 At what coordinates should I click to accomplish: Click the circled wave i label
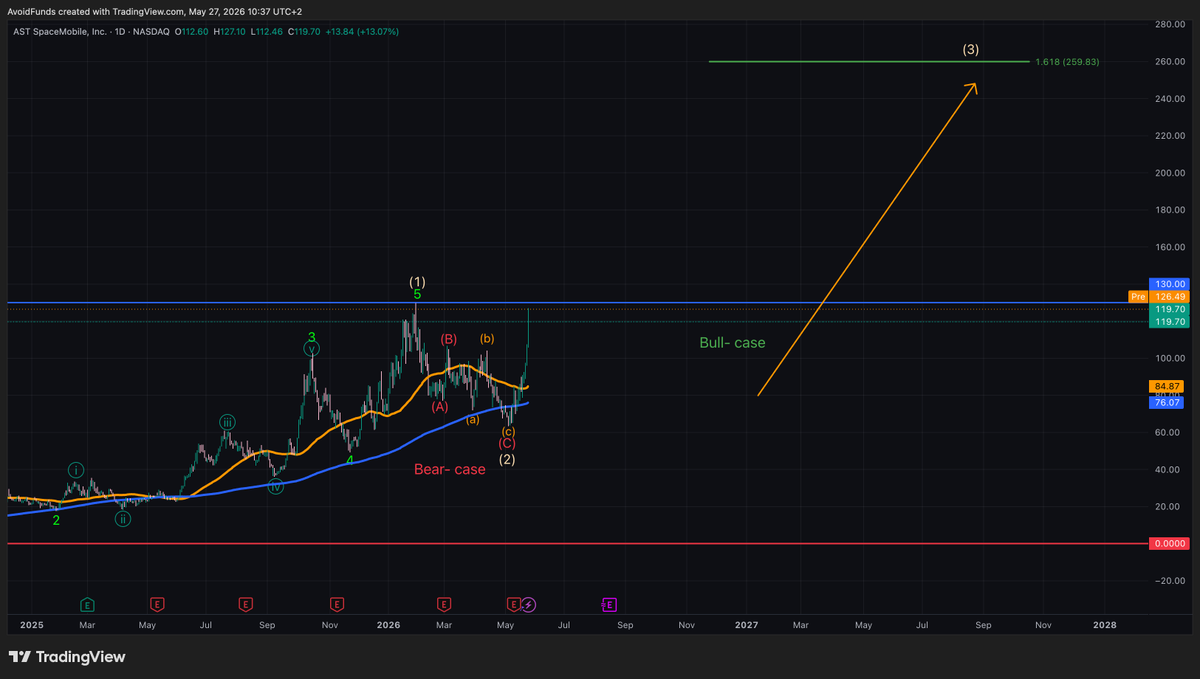[x=77, y=469]
